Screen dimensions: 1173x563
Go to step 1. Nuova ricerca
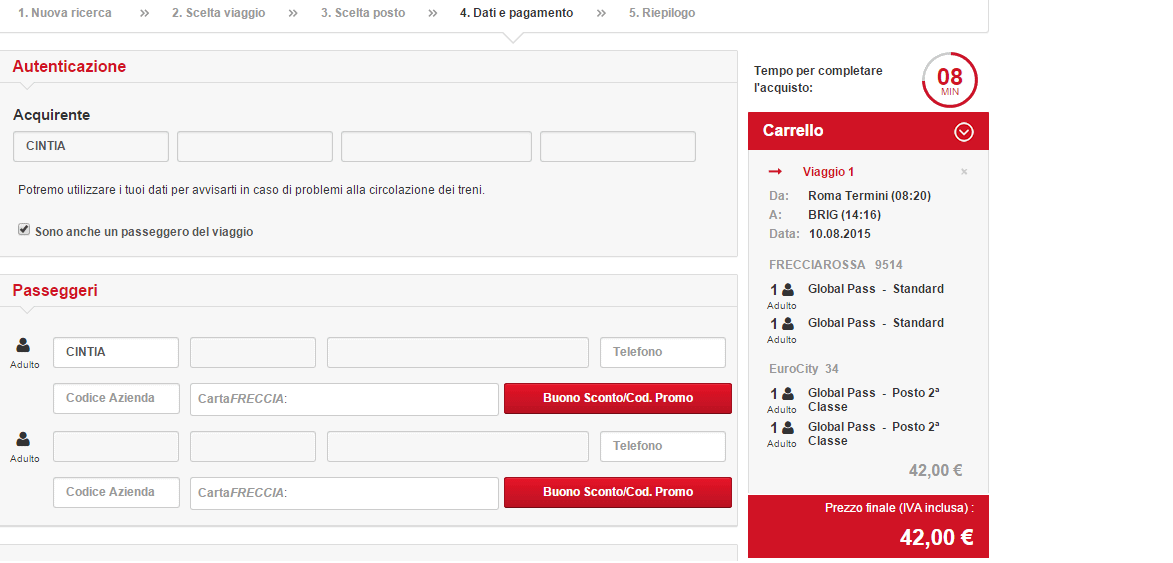[x=65, y=13]
